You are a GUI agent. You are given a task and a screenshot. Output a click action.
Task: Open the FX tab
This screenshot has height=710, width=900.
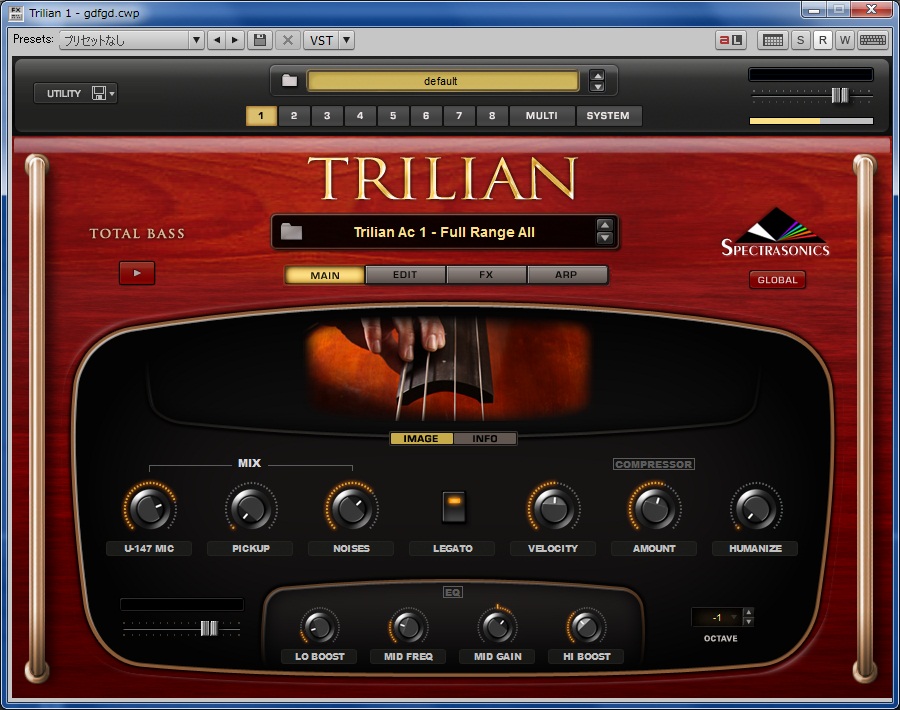[486, 275]
